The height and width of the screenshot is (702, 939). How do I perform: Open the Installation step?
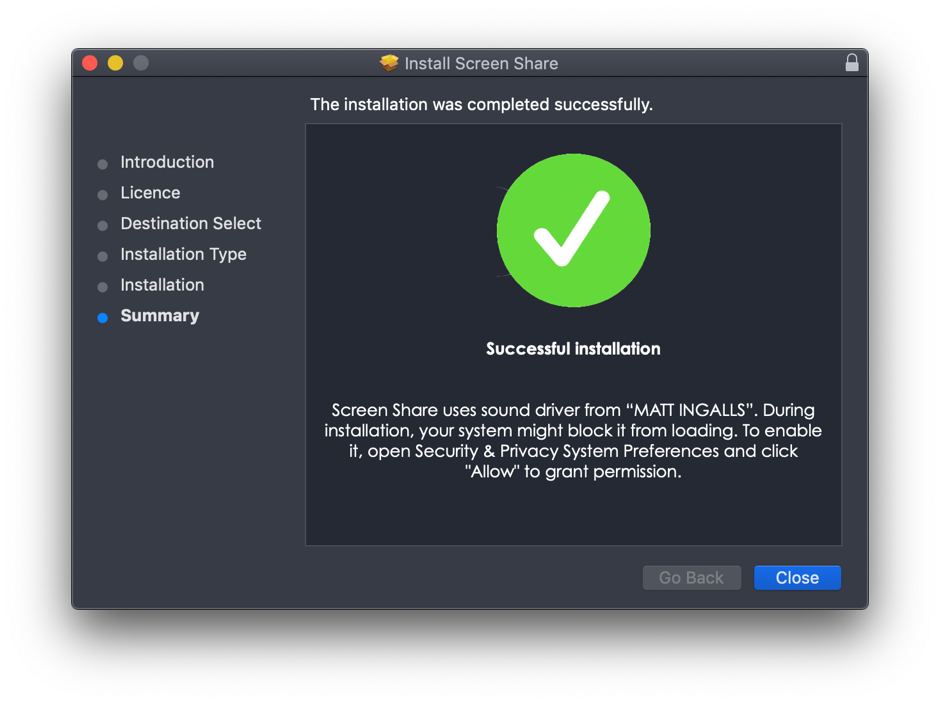pos(162,285)
